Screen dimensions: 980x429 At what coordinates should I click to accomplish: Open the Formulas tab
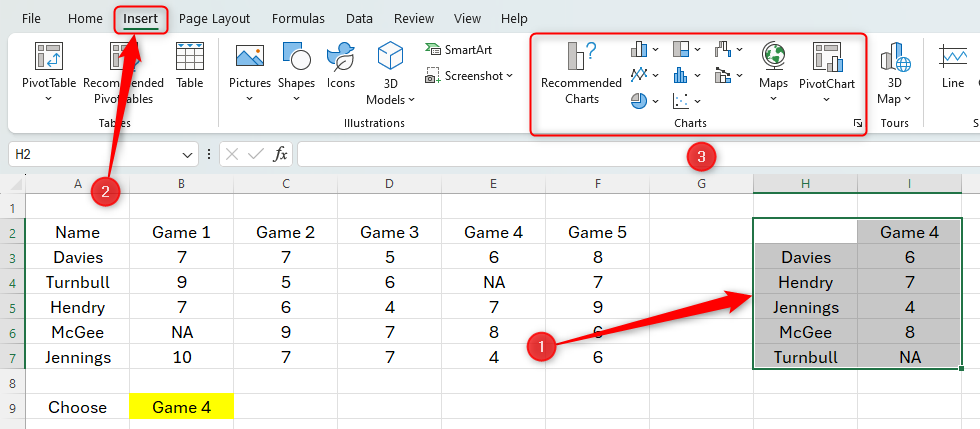[298, 19]
